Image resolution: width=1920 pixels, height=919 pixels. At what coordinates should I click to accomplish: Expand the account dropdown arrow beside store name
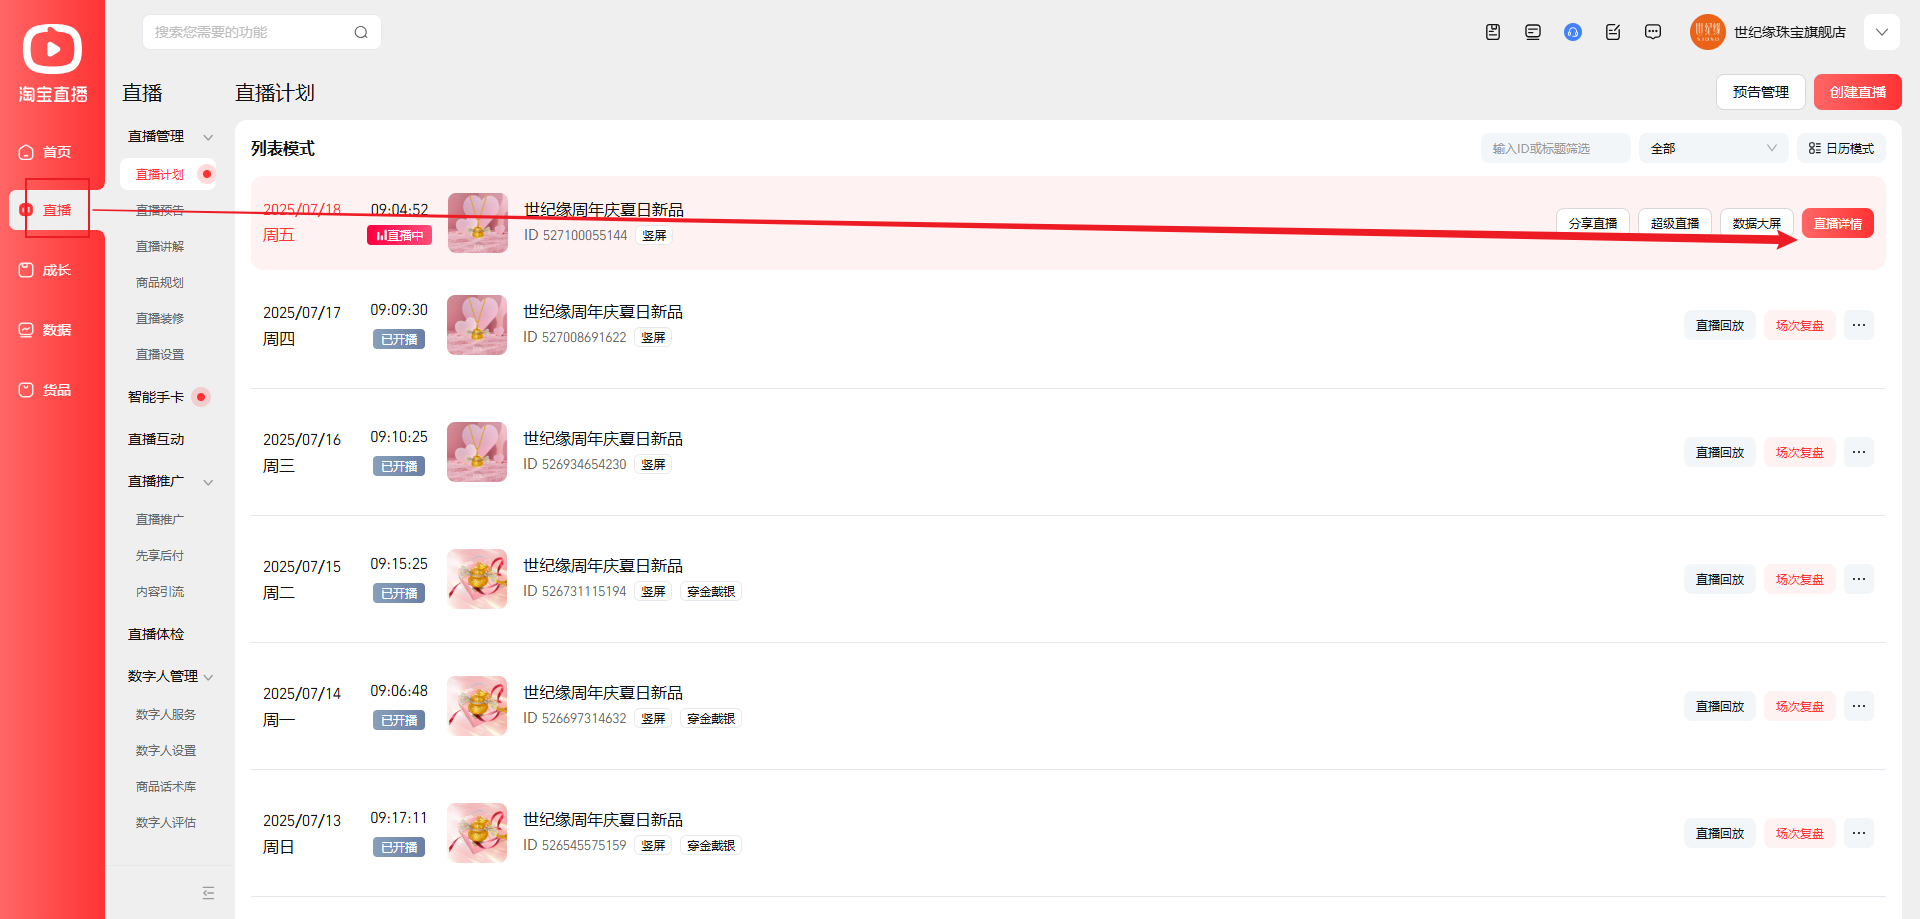pyautogui.click(x=1881, y=32)
